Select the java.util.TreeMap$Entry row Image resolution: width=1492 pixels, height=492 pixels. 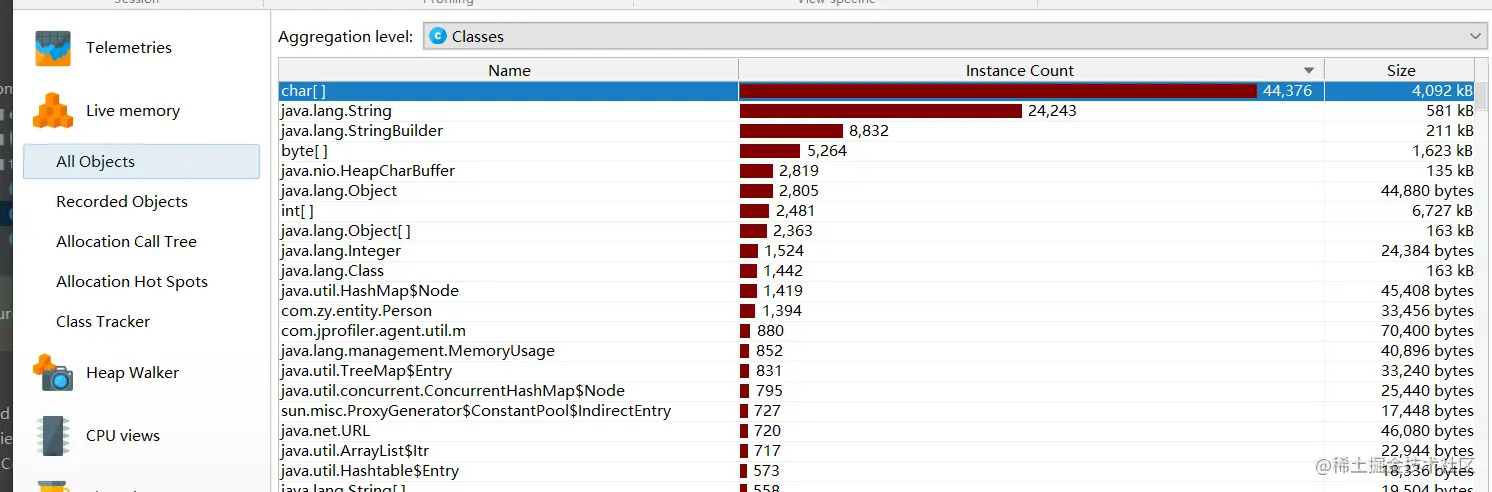coord(878,371)
